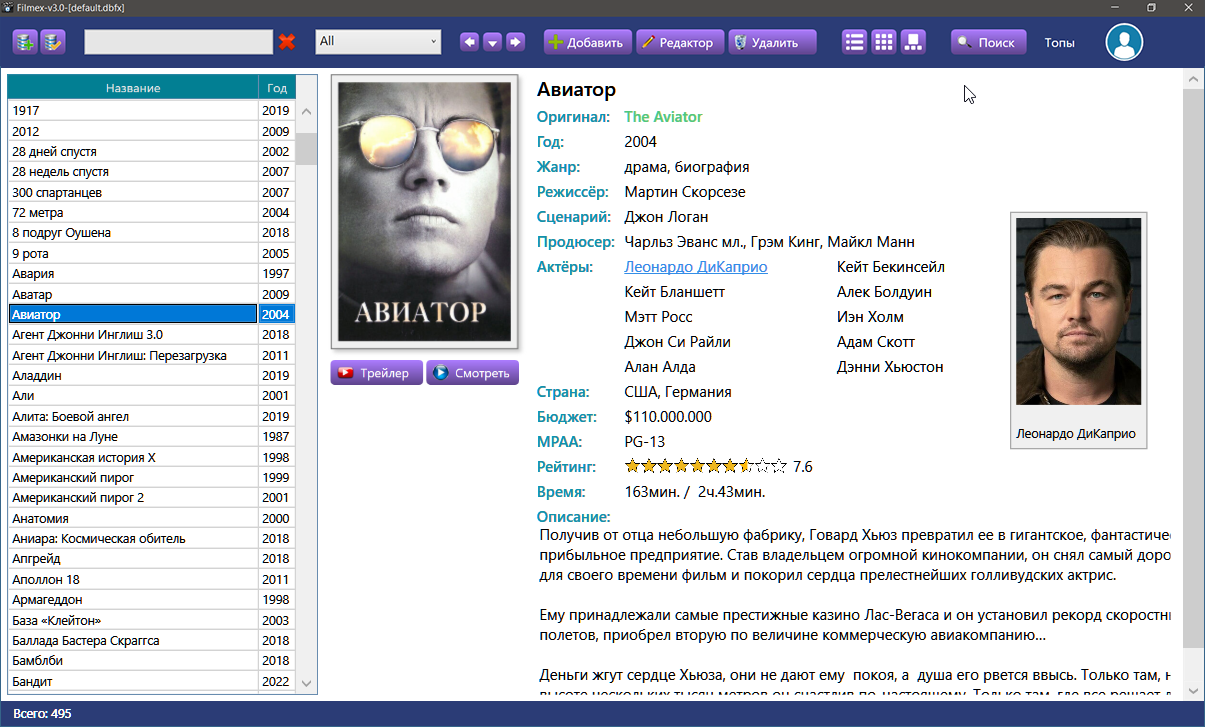
Task: Click the down arrow navigation dropdown
Action: [x=492, y=42]
